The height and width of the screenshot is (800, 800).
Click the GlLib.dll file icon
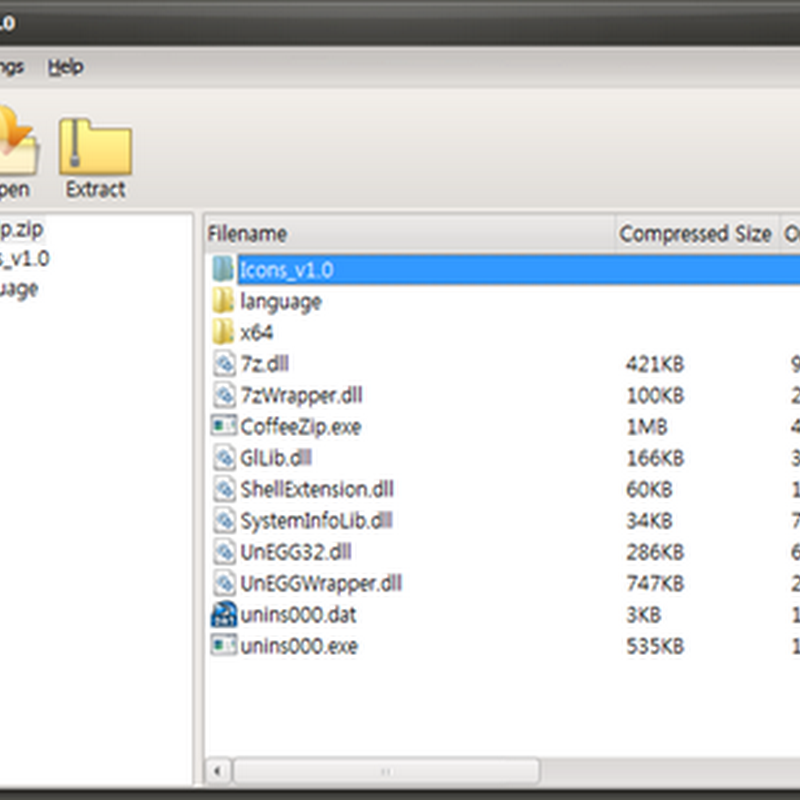point(224,458)
